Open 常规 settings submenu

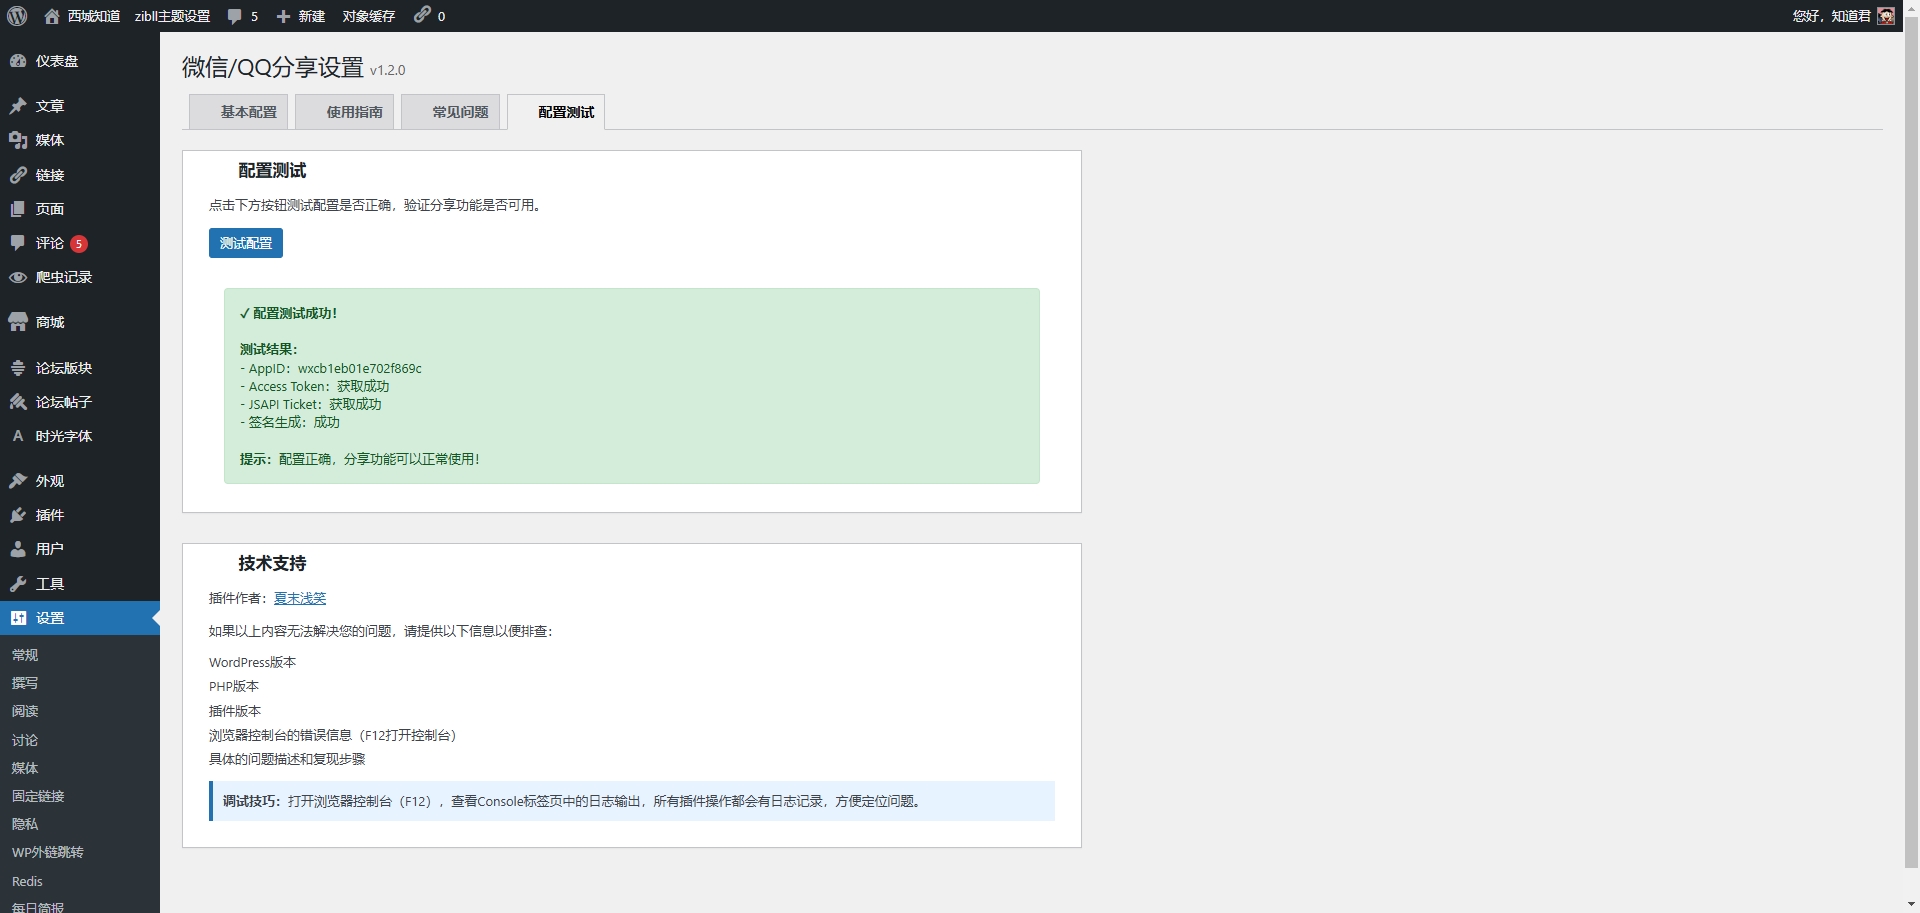(x=25, y=655)
